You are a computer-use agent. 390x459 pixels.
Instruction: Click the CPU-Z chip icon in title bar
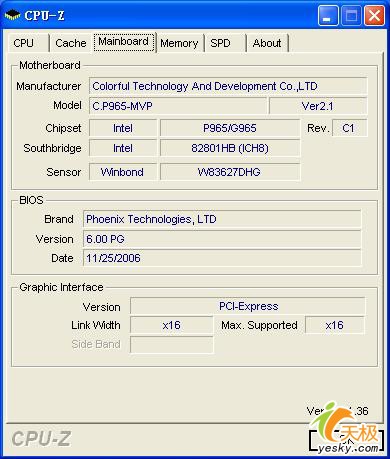click(x=12, y=15)
